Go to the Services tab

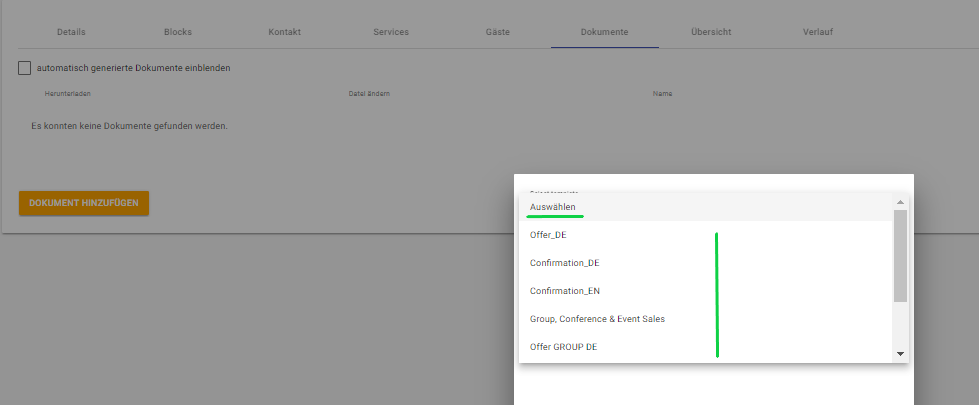click(391, 32)
